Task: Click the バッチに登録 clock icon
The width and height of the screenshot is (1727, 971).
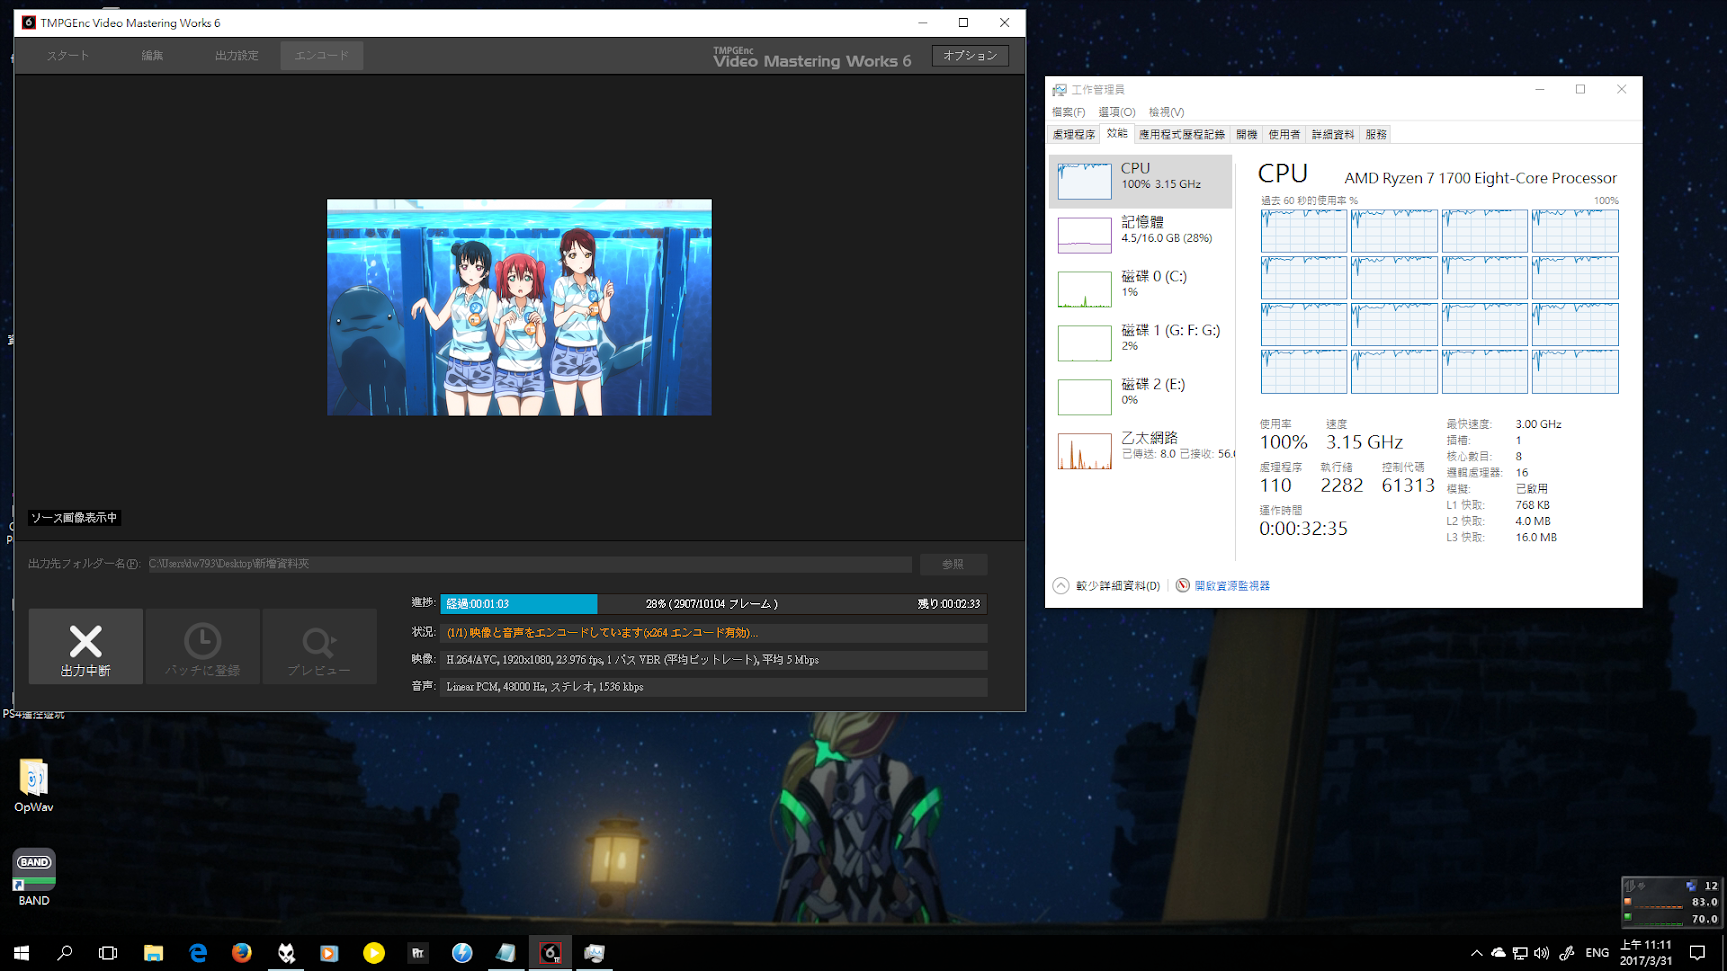Action: click(x=202, y=642)
